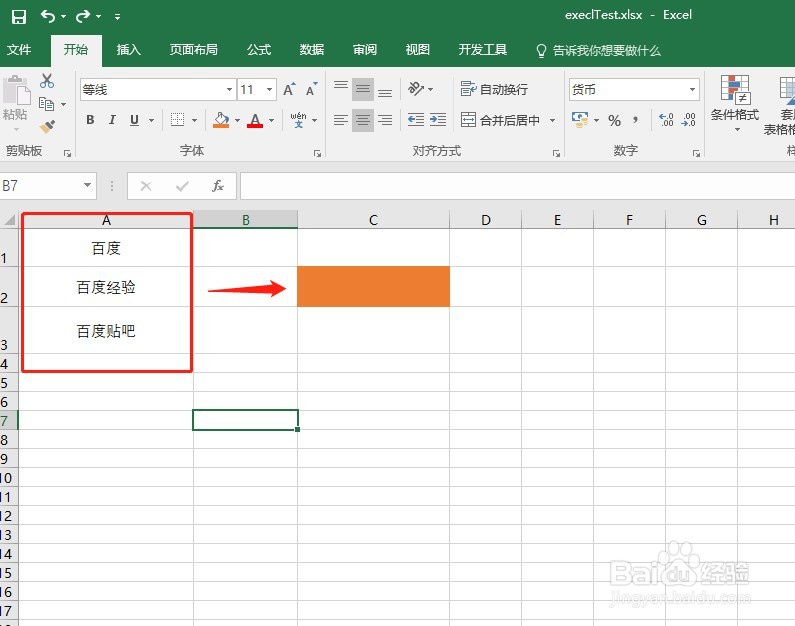The height and width of the screenshot is (626, 795).
Task: Click the formula bar input area
Action: (517, 186)
